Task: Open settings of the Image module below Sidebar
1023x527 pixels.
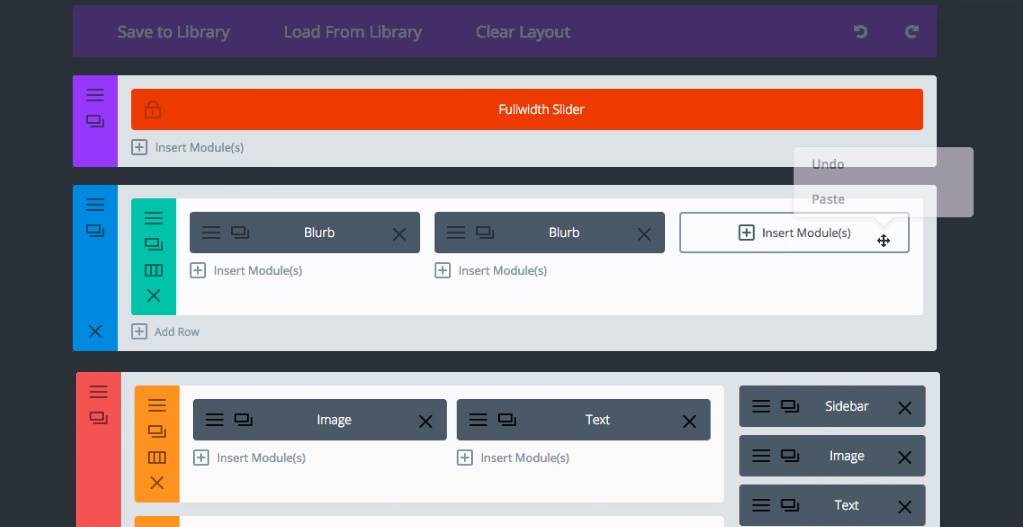Action: (x=761, y=455)
